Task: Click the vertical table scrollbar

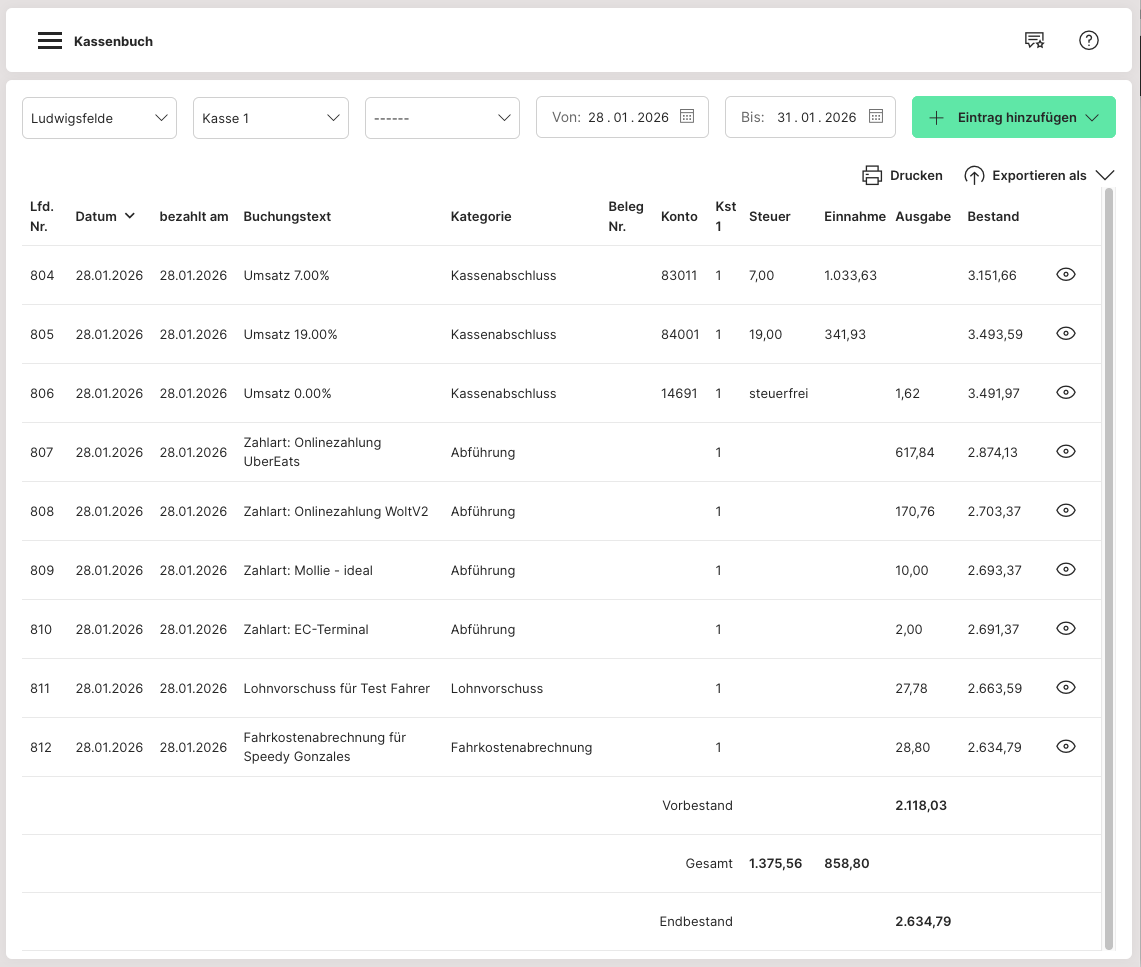Action: (1108, 560)
